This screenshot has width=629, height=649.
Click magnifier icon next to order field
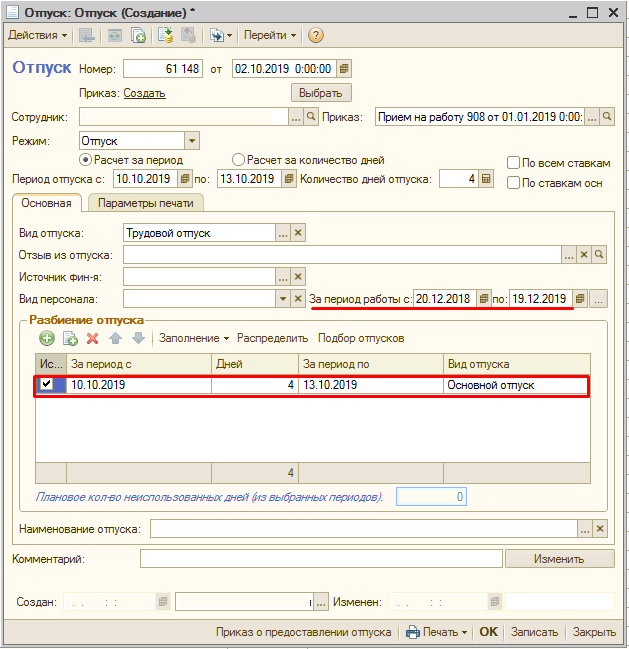pos(607,117)
